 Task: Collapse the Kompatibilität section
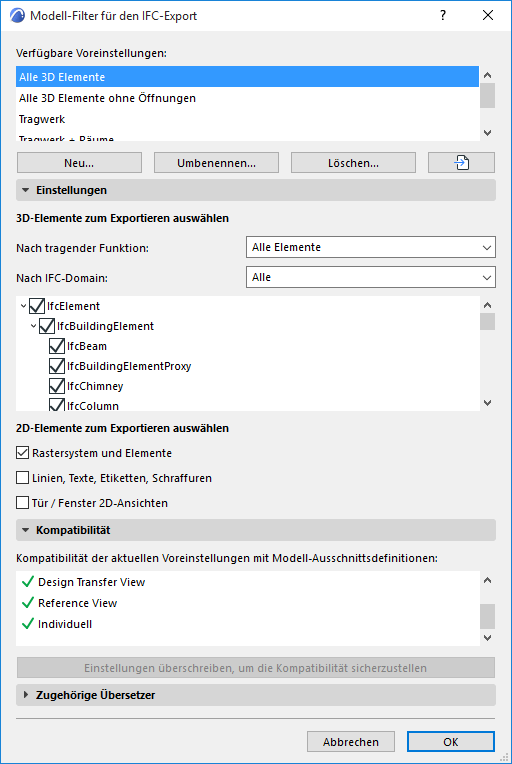click(x=256, y=530)
